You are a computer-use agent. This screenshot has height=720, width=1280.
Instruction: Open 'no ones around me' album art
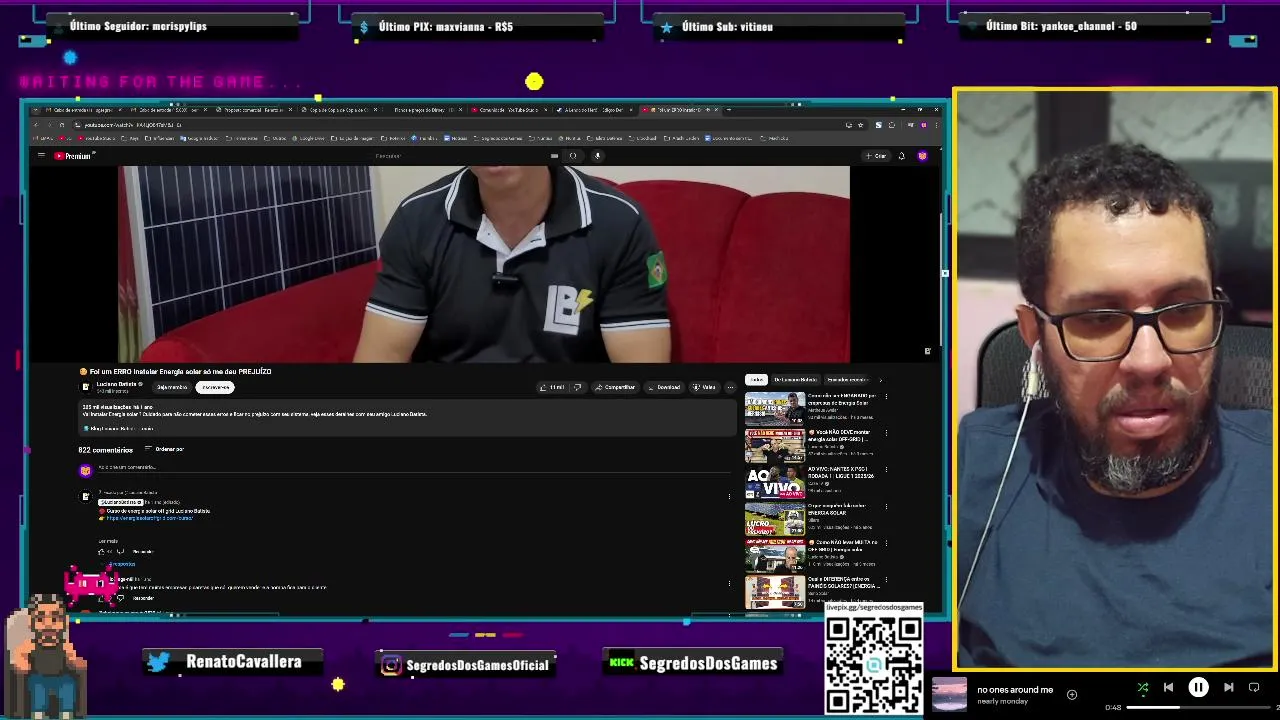click(949, 694)
